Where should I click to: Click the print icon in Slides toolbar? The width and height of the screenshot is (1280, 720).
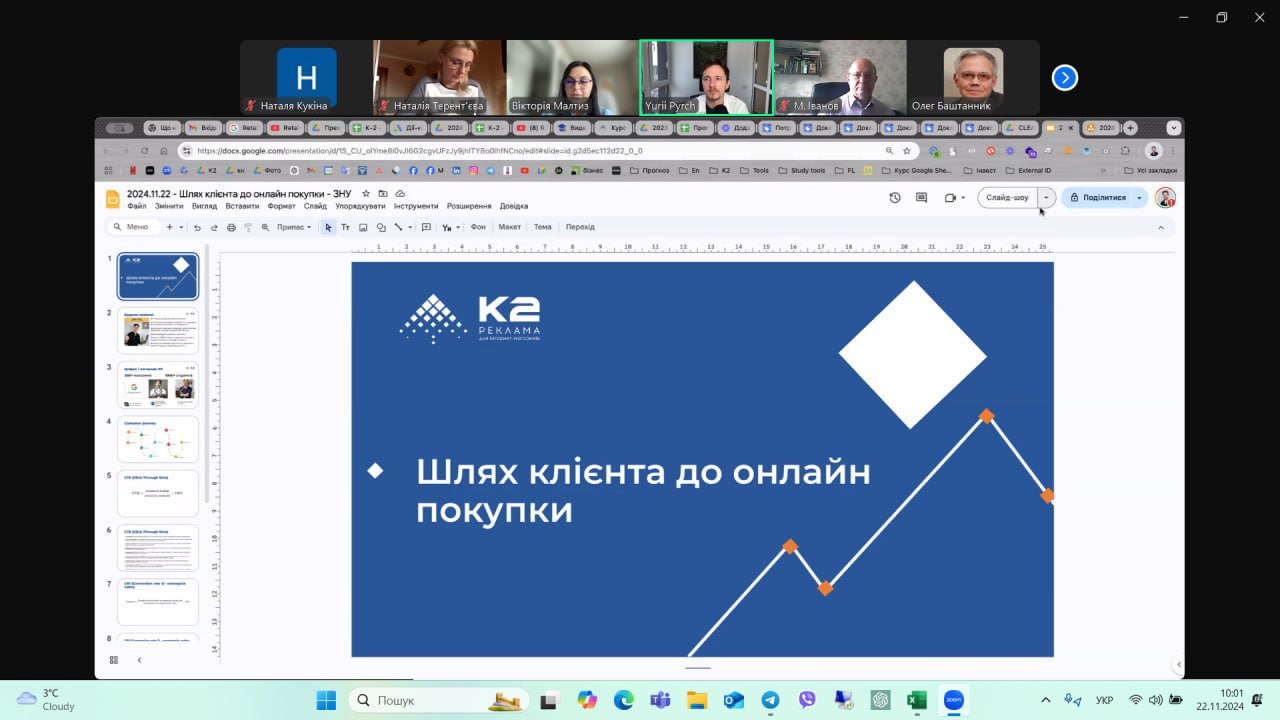tap(231, 227)
